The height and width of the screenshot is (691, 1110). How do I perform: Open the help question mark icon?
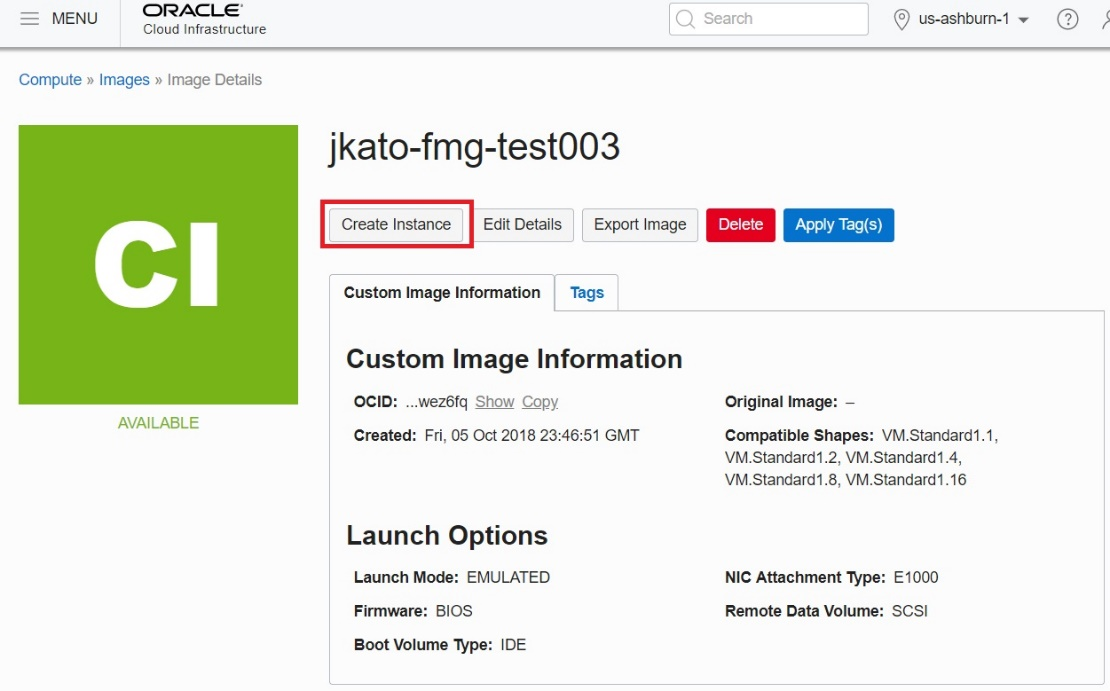pyautogui.click(x=1067, y=19)
